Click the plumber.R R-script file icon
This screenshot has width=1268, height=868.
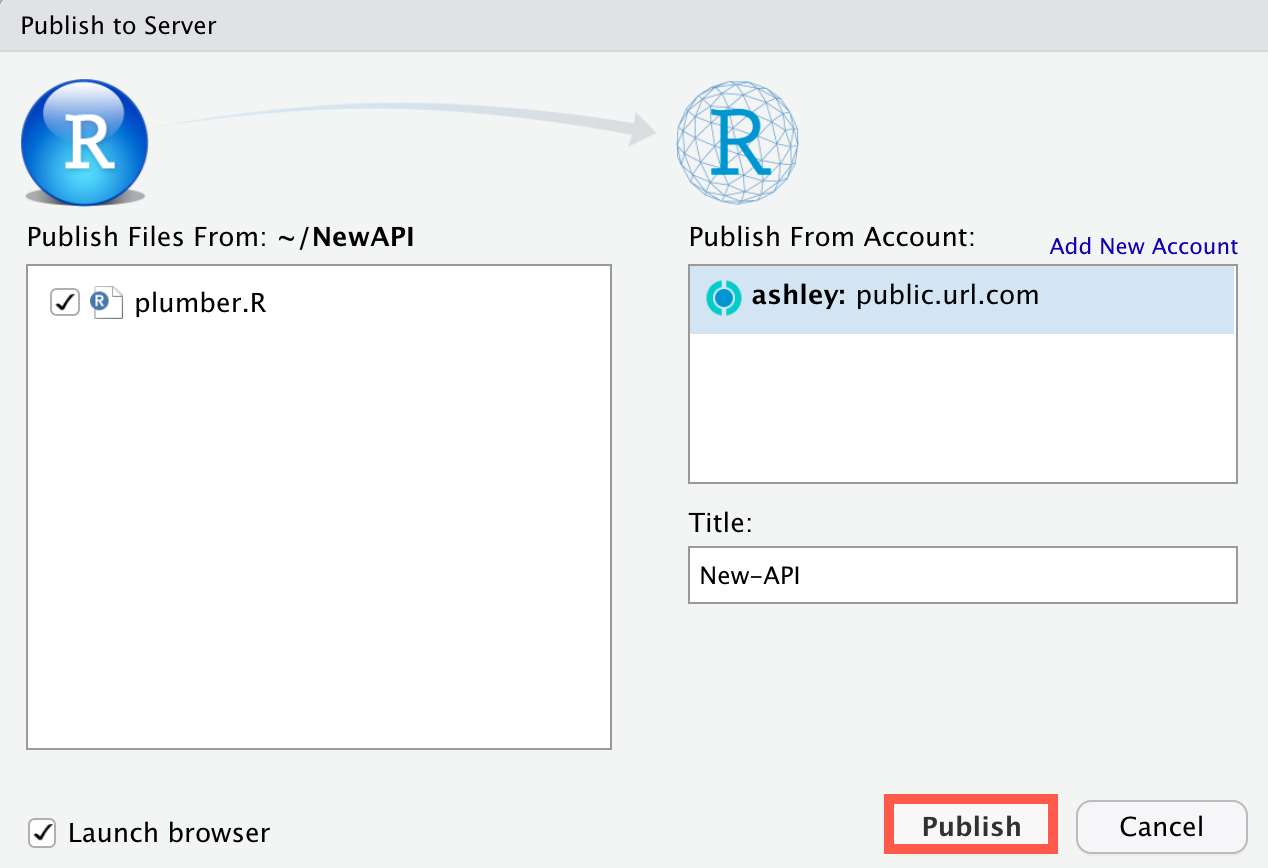(x=106, y=302)
